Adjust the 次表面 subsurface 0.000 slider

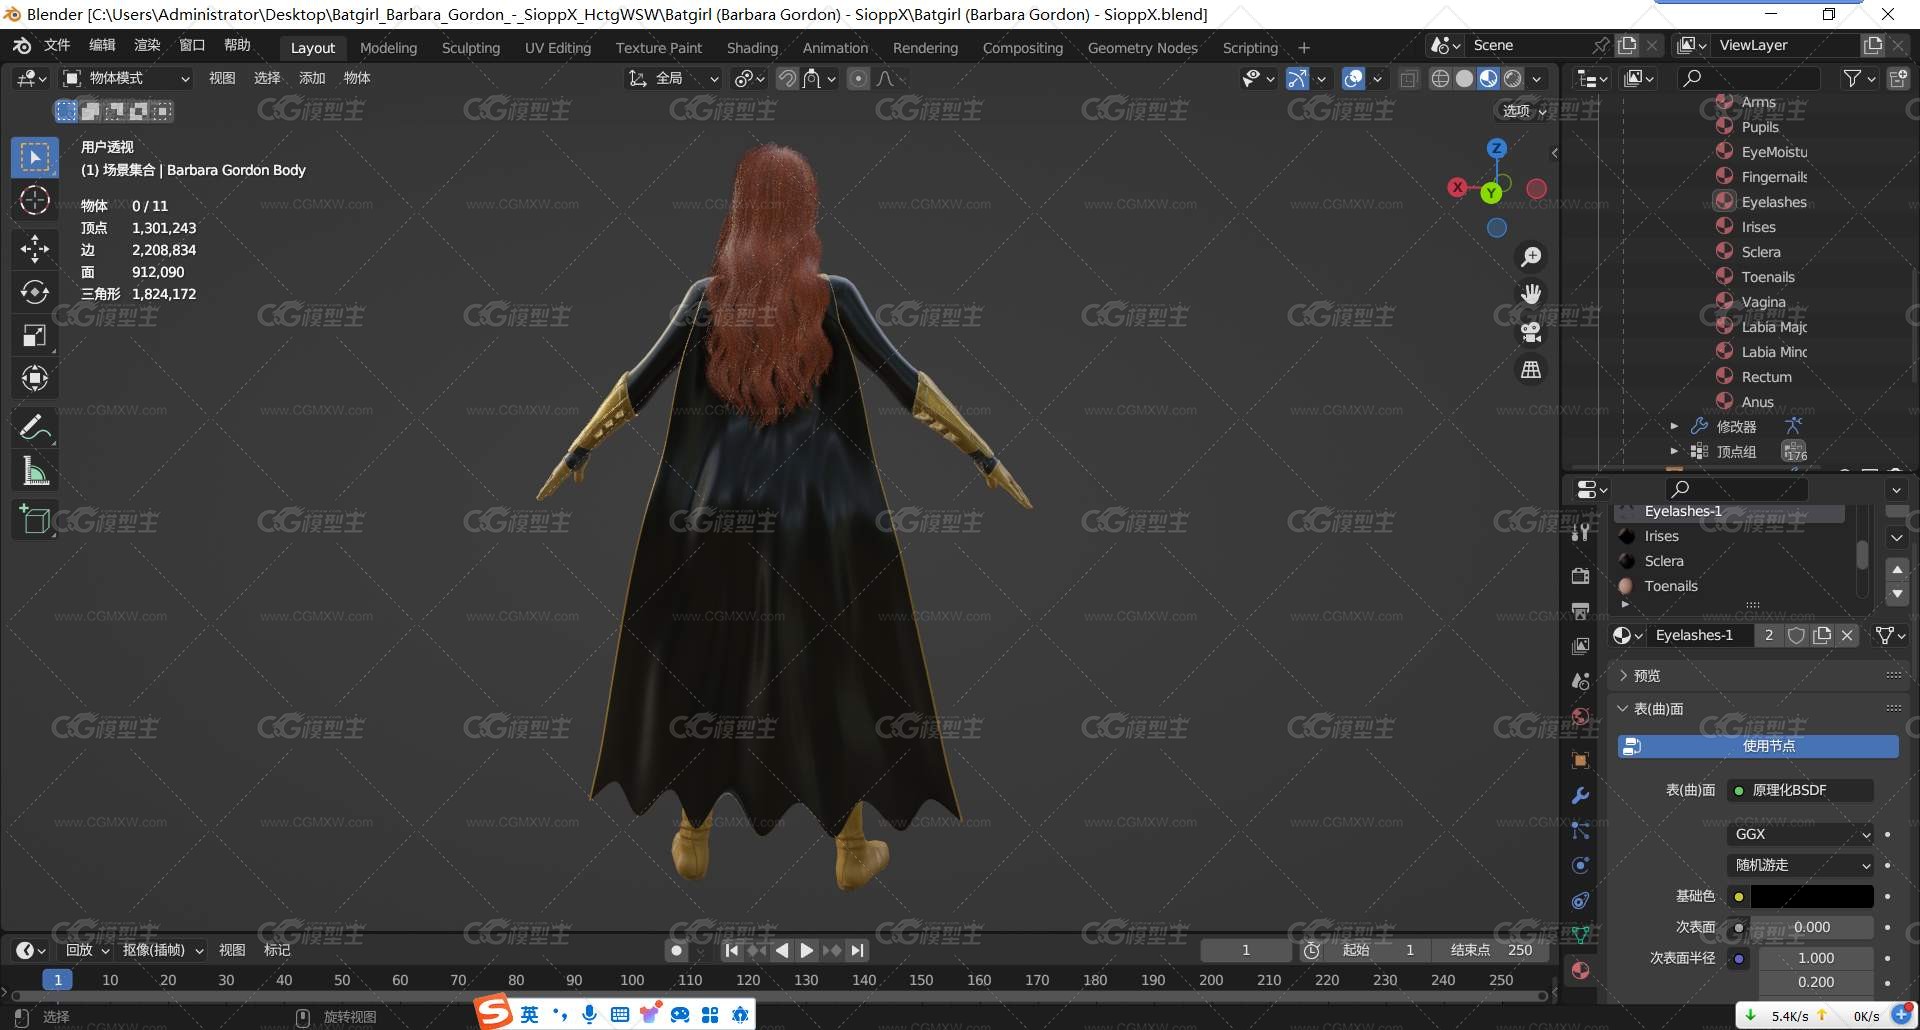point(1812,927)
